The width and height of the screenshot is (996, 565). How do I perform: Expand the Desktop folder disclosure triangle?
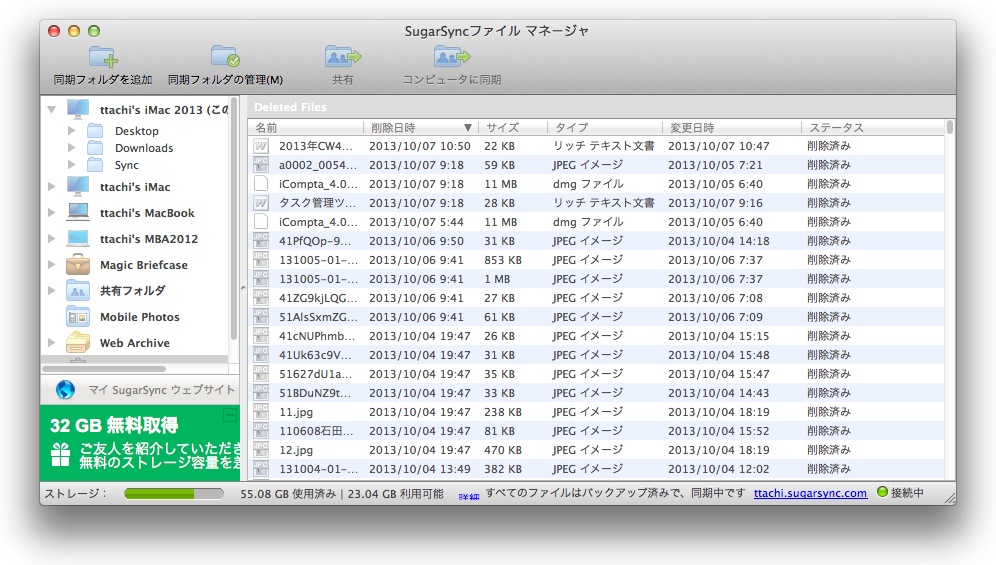coord(71,130)
